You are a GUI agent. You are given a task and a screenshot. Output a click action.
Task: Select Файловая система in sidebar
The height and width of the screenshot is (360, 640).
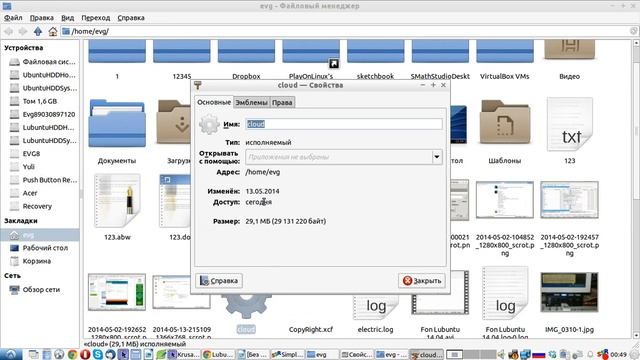(x=42, y=62)
